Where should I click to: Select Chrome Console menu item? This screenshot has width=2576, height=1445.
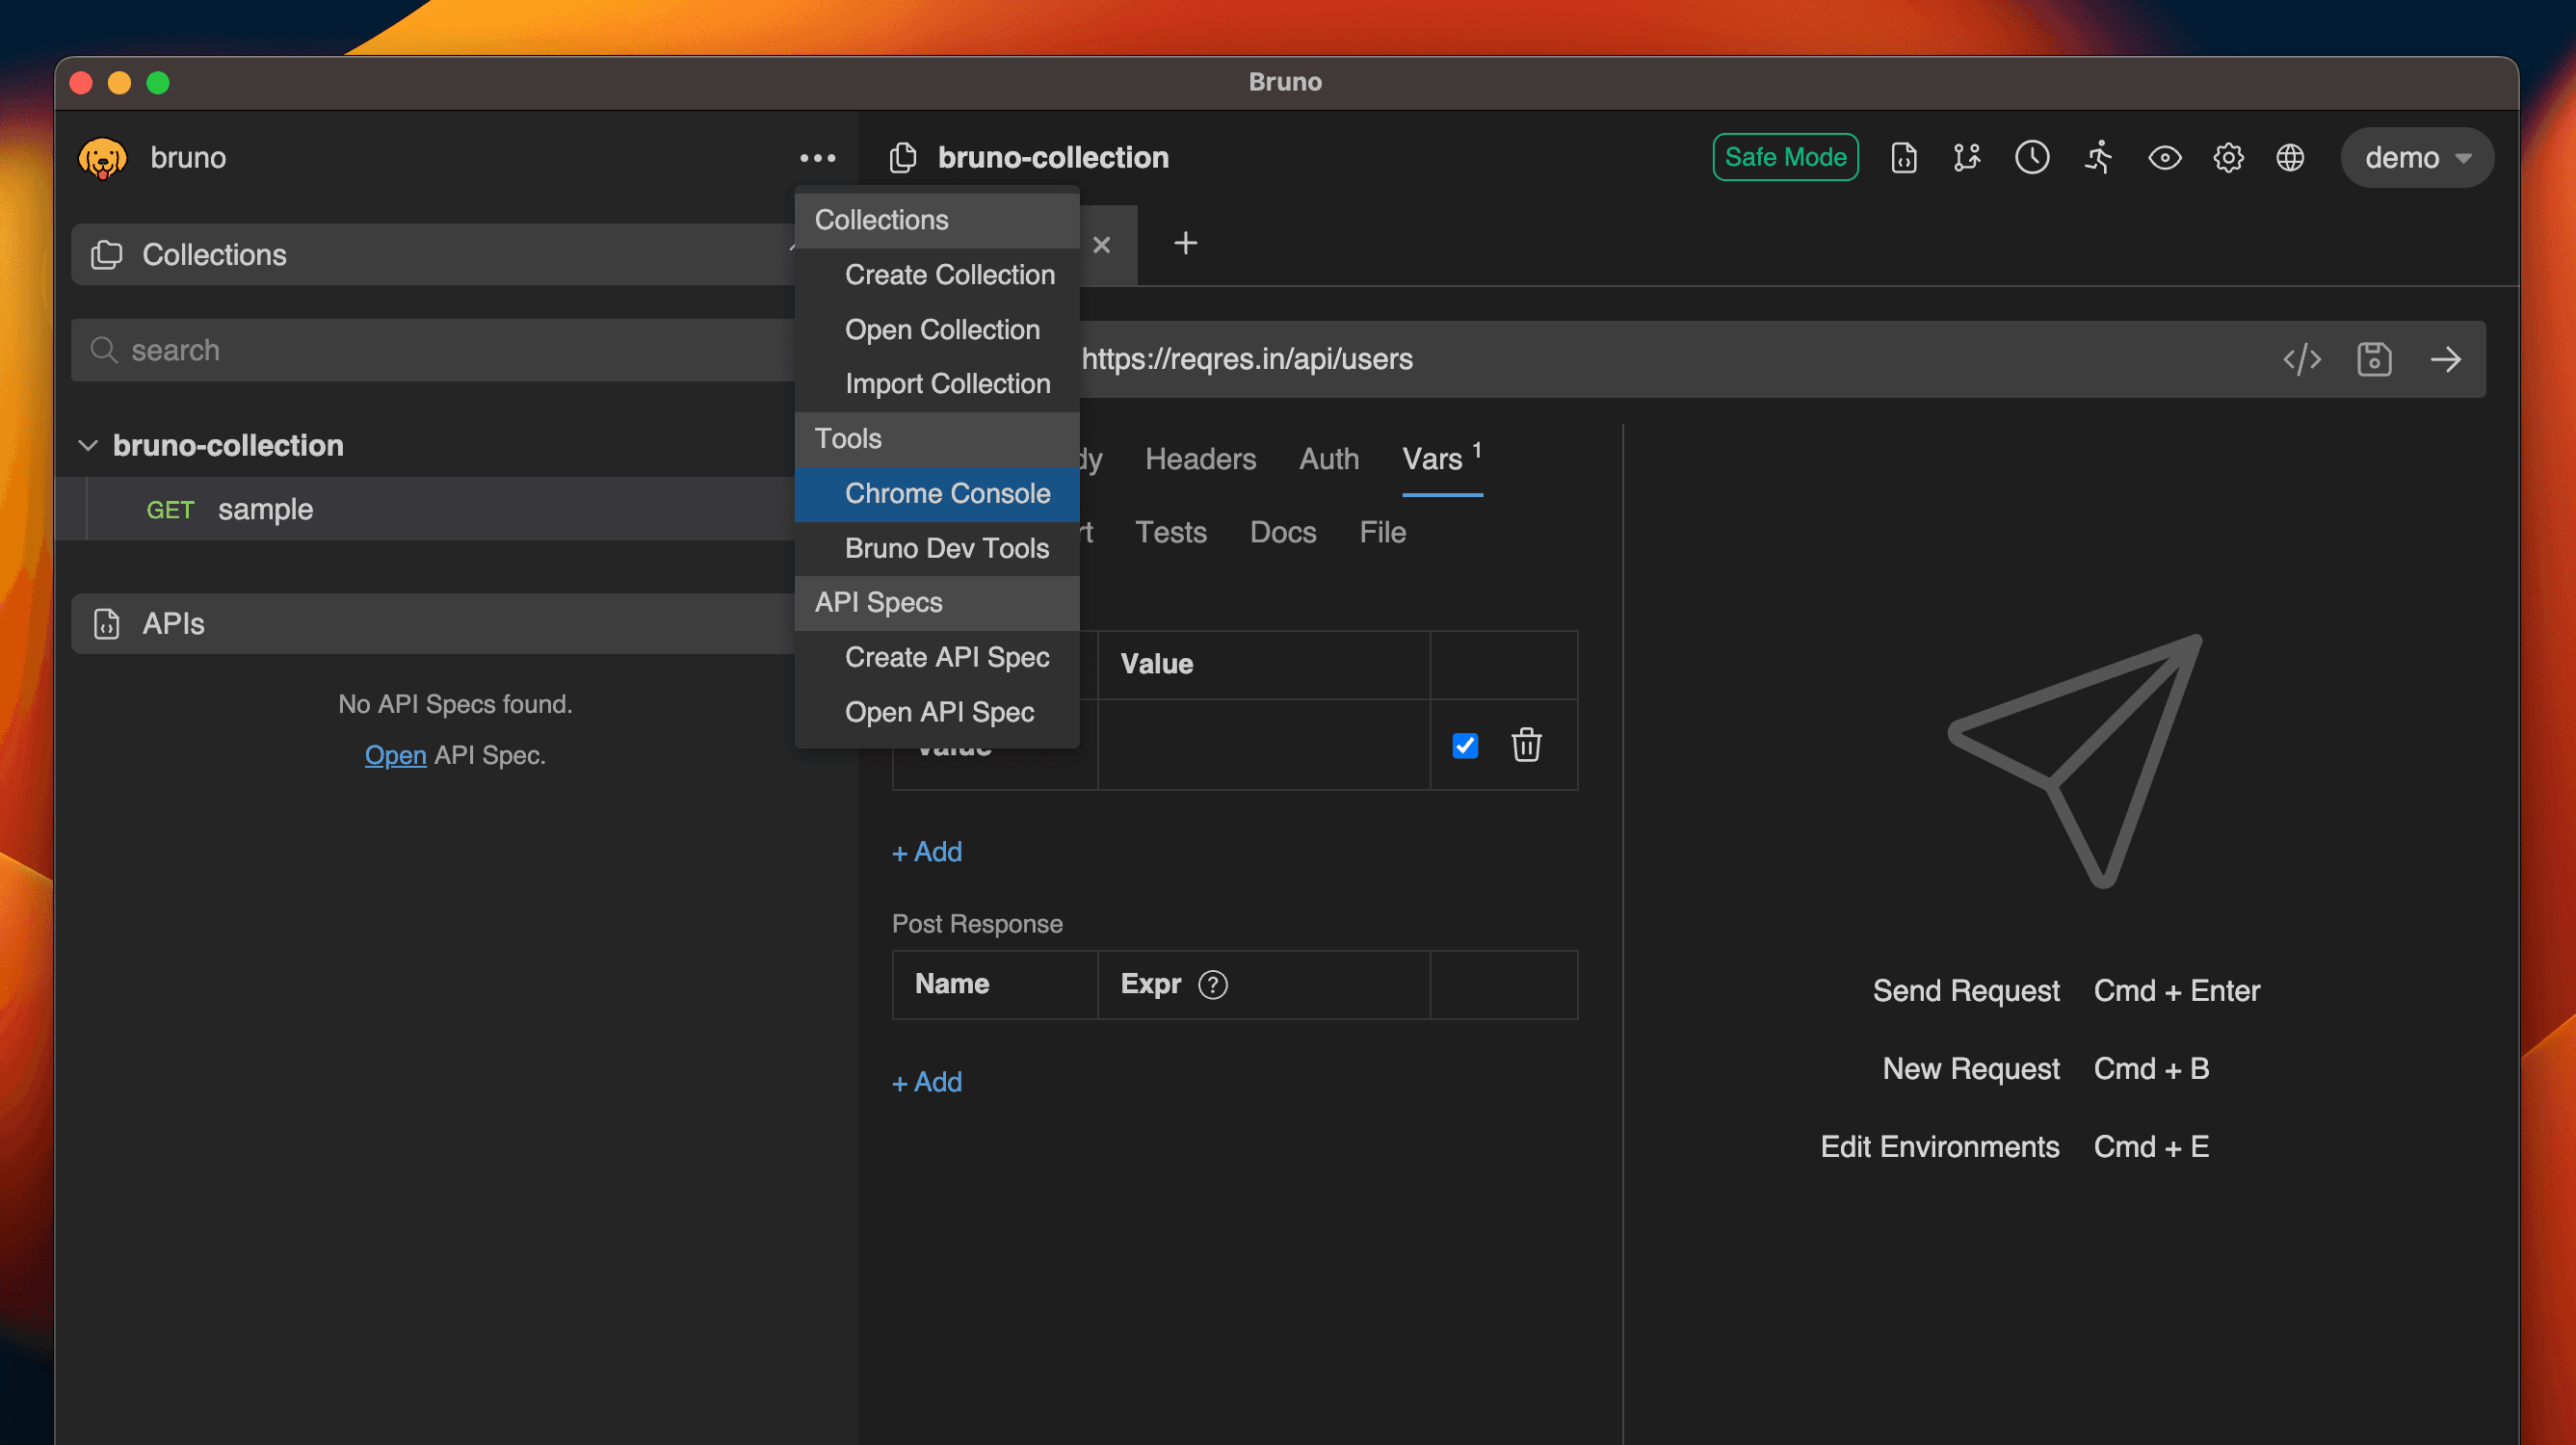point(946,493)
